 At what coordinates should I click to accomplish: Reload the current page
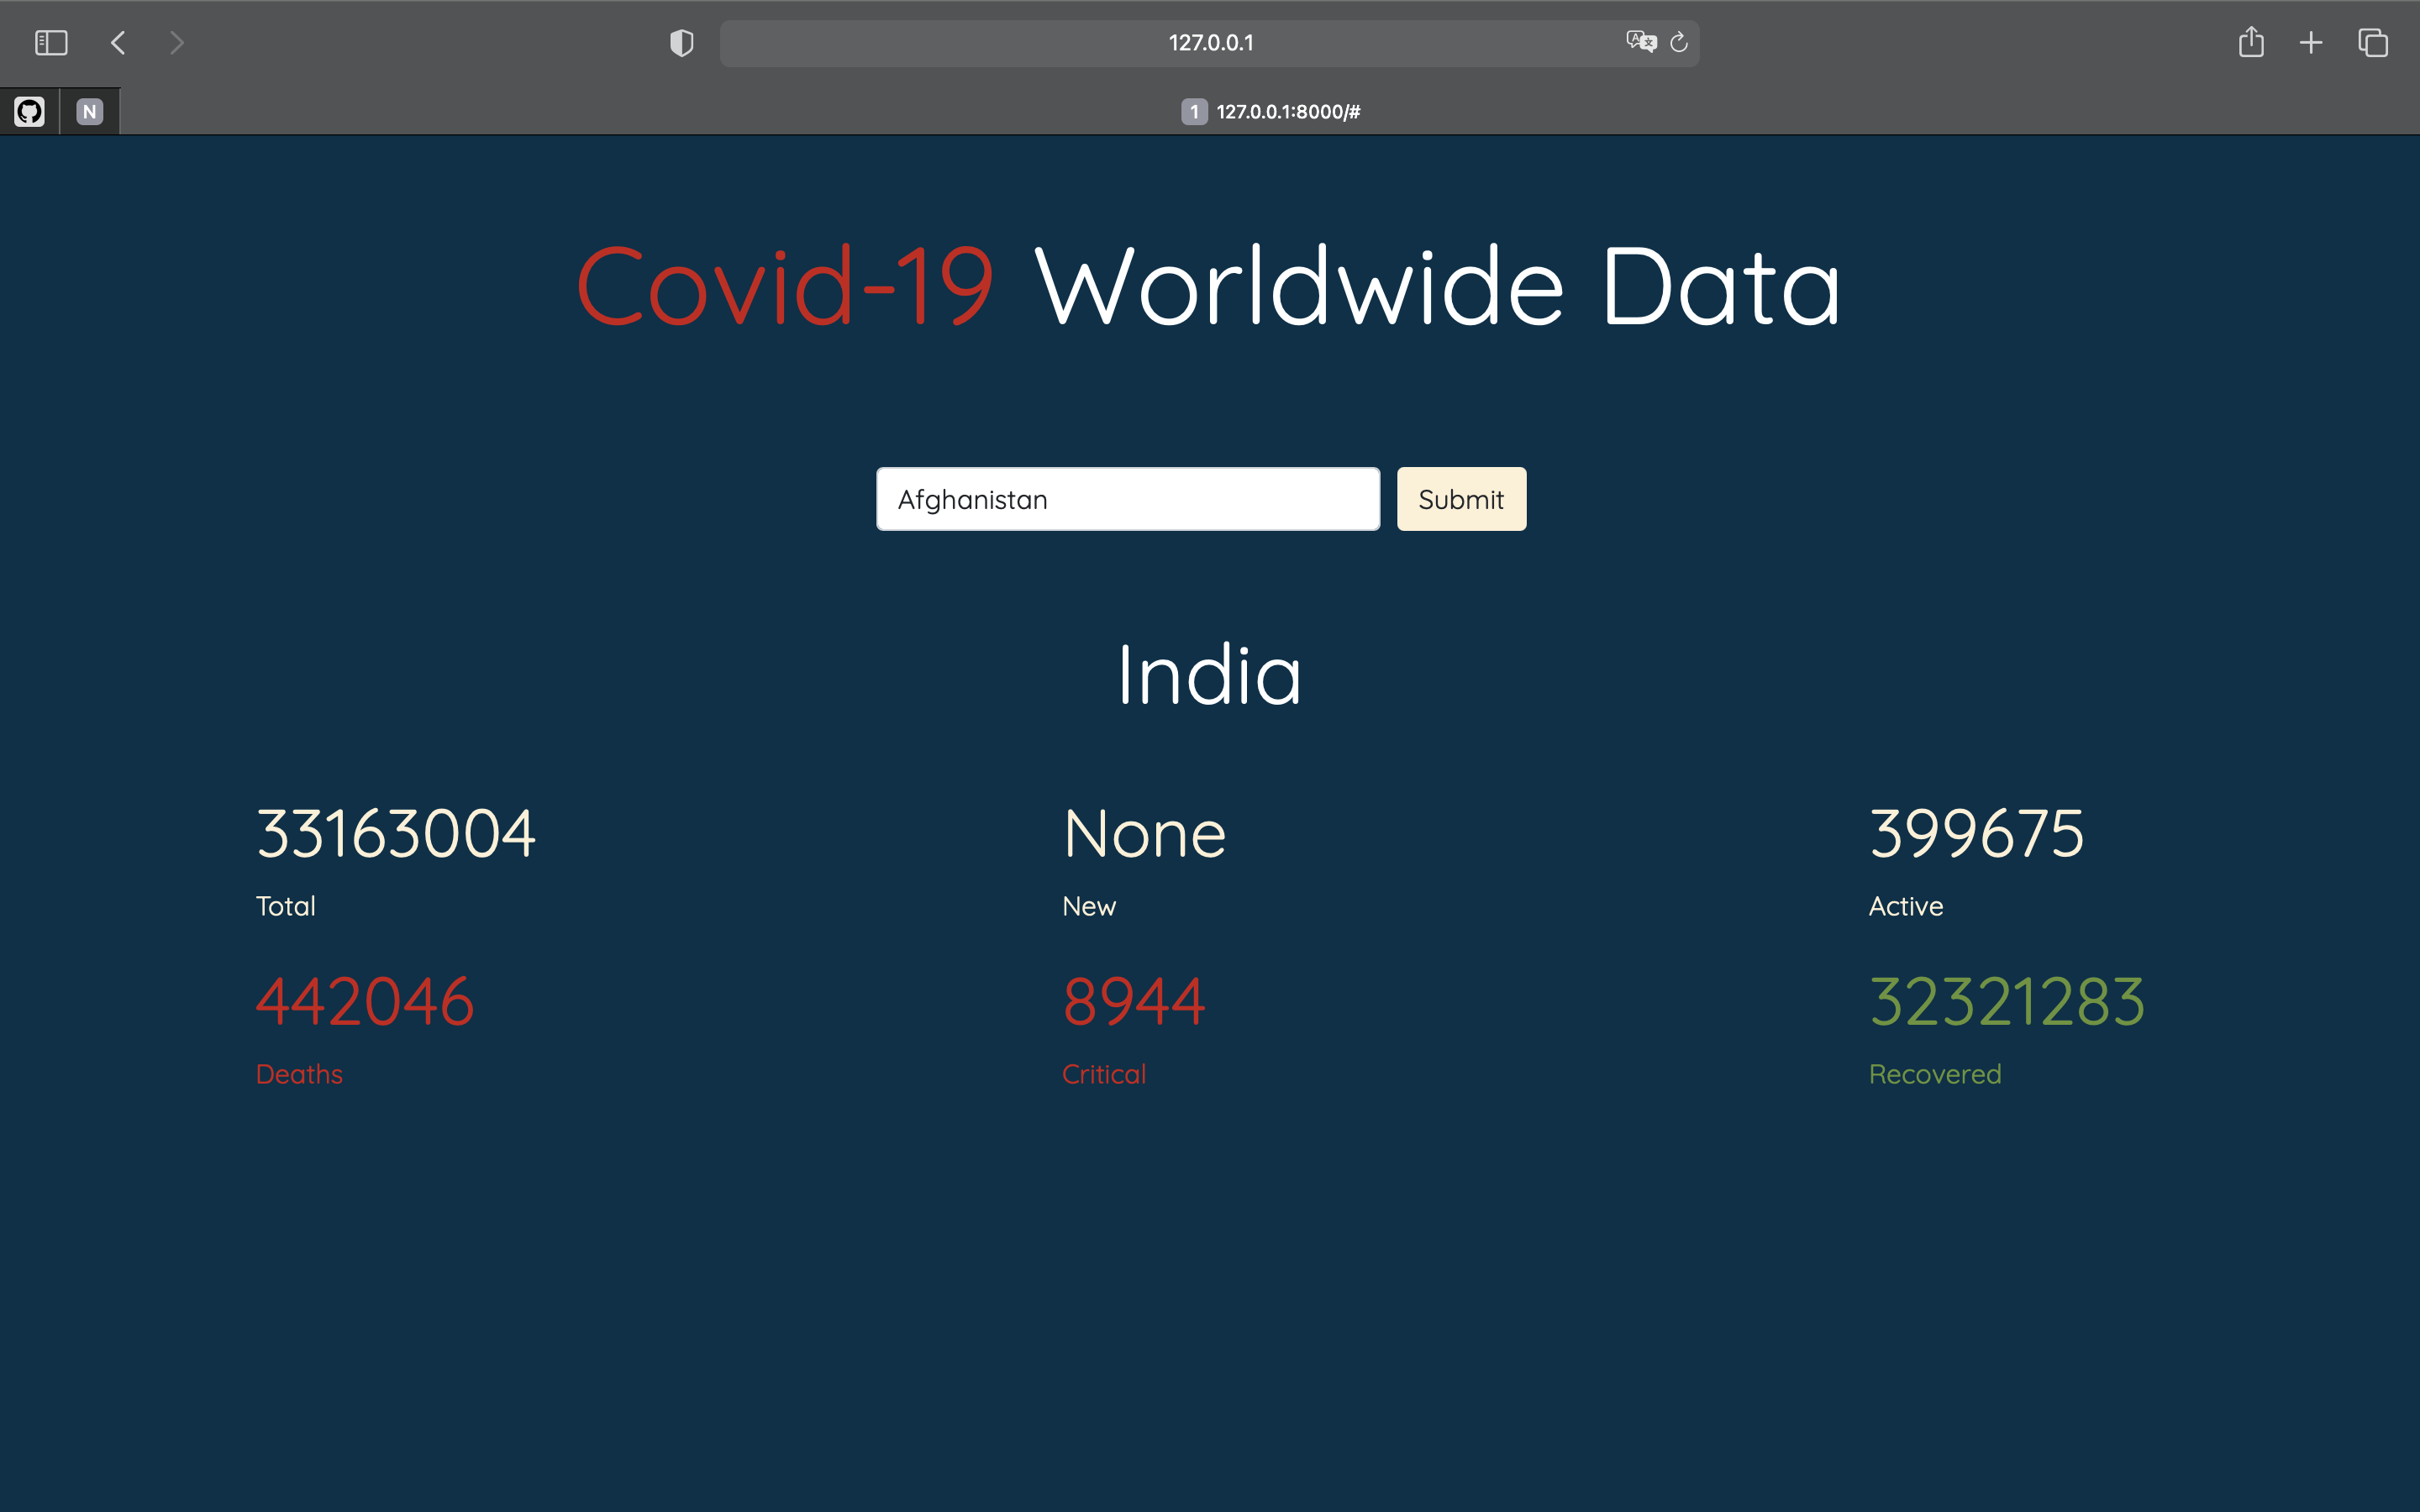1677,42
